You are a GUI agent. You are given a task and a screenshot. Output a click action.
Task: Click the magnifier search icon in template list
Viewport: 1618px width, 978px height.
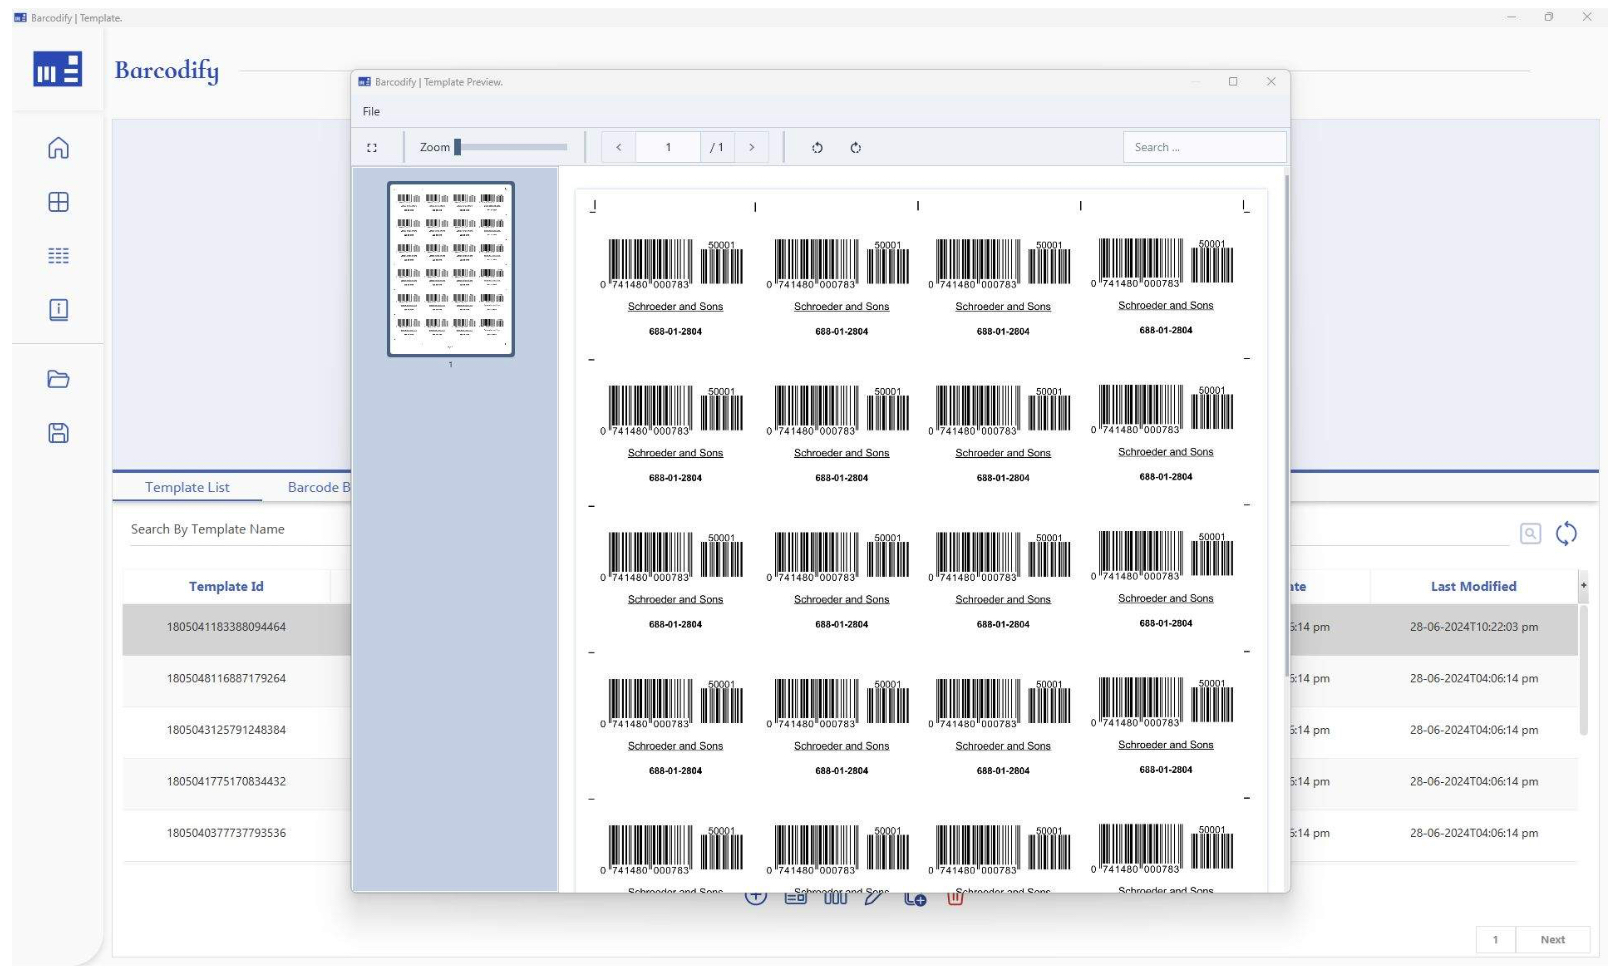pyautogui.click(x=1530, y=534)
